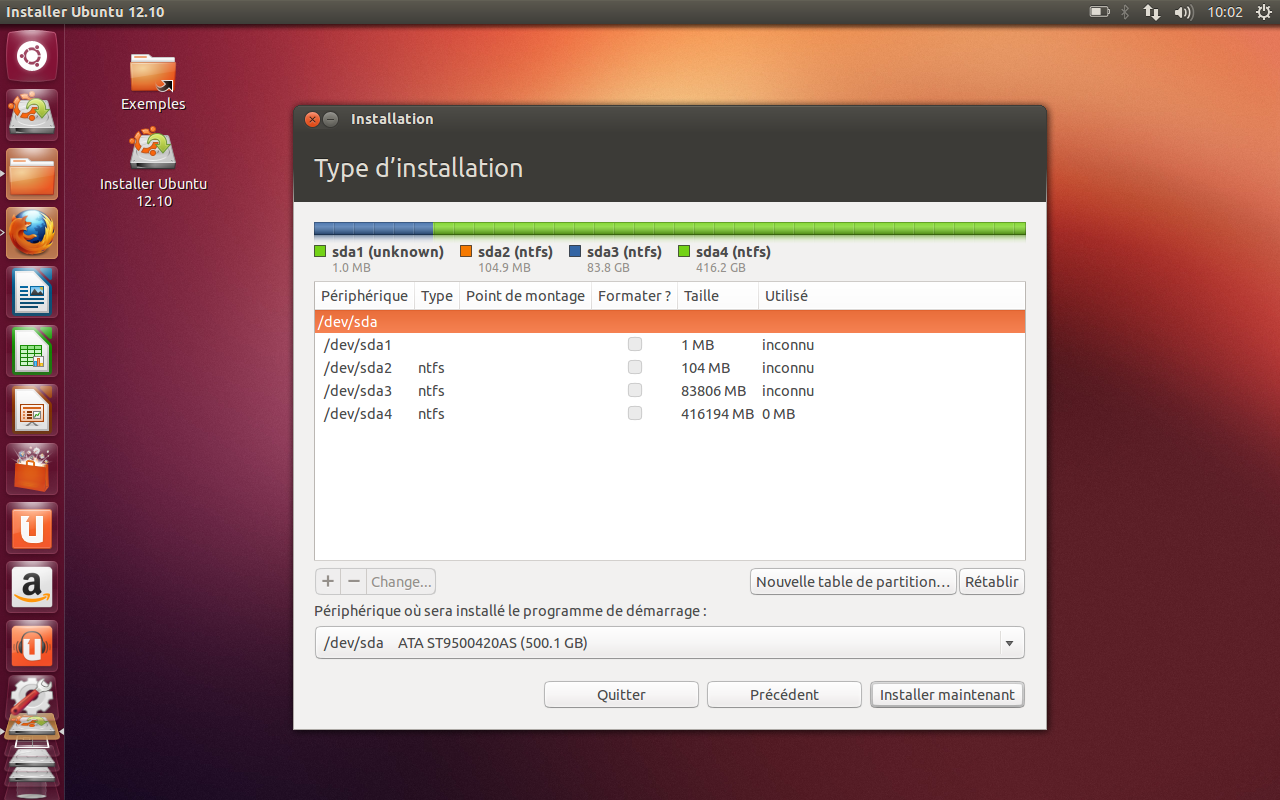Image resolution: width=1280 pixels, height=800 pixels.
Task: Open the Amazon launcher icon
Action: 32,587
